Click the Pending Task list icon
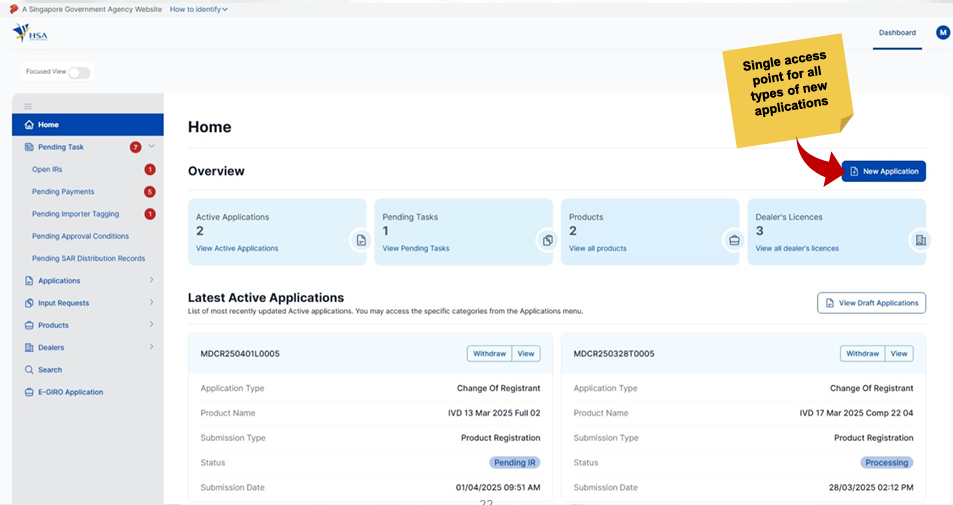The width and height of the screenshot is (953, 505). [x=29, y=147]
